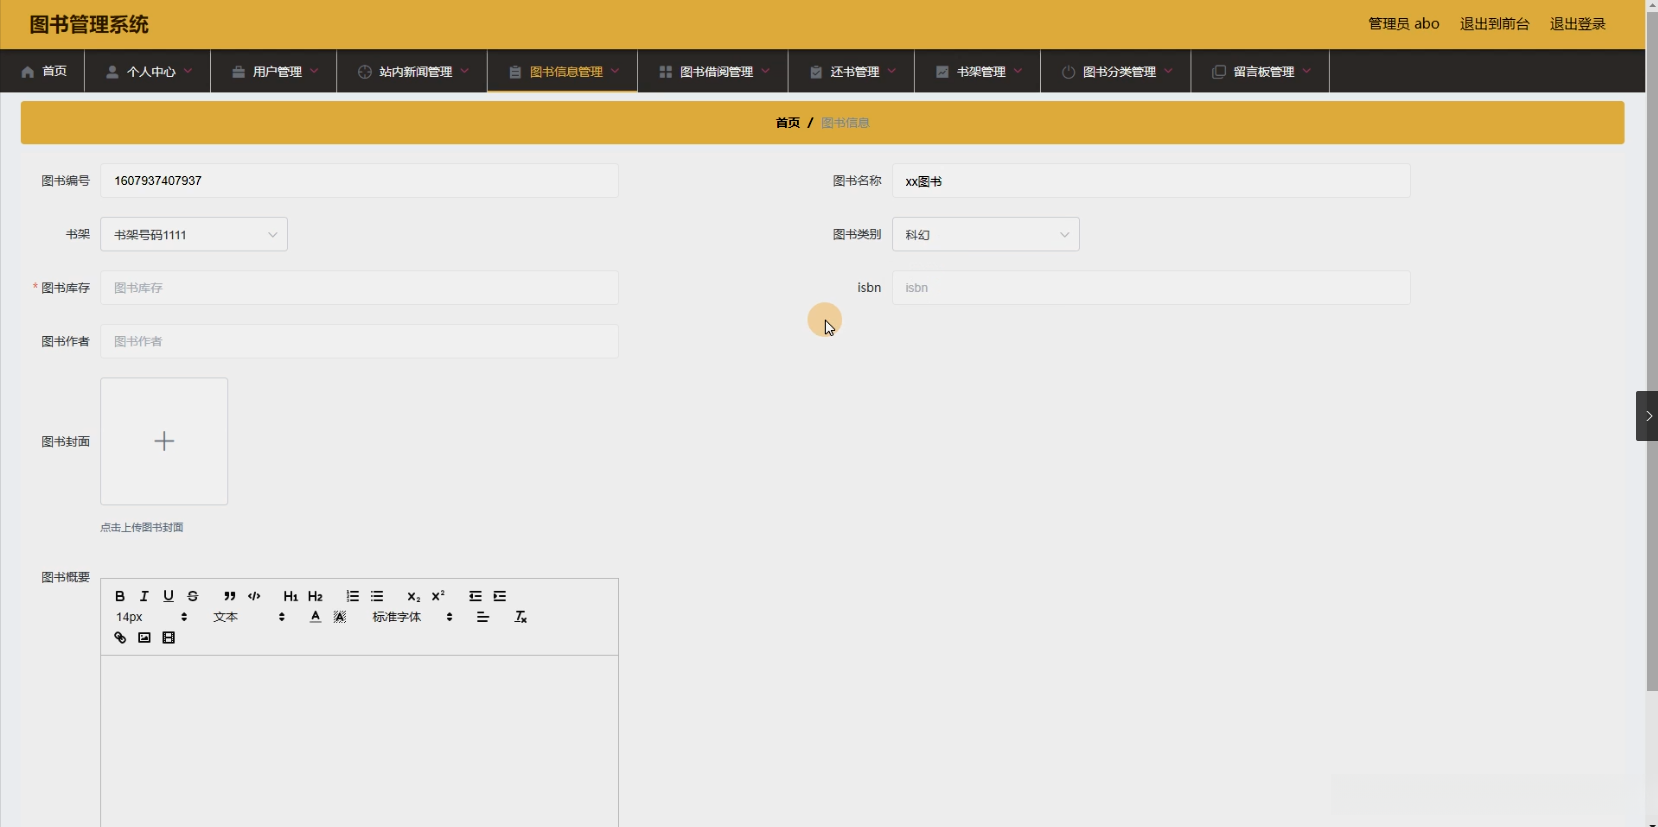The height and width of the screenshot is (827, 1658).
Task: Apply strikethrough formatting in the editor
Action: point(193,596)
